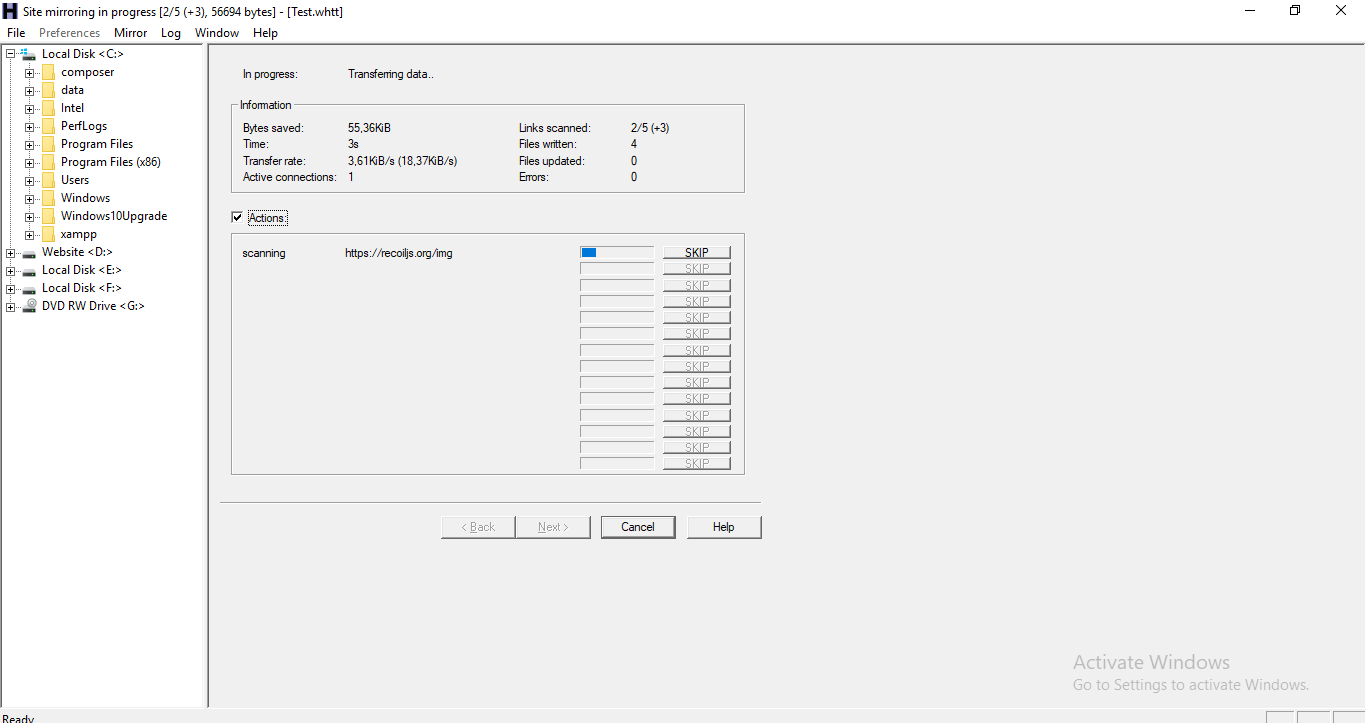Screen dimensions: 1366x723
Task: Expand the Program Files folder node
Action: pyautogui.click(x=30, y=144)
